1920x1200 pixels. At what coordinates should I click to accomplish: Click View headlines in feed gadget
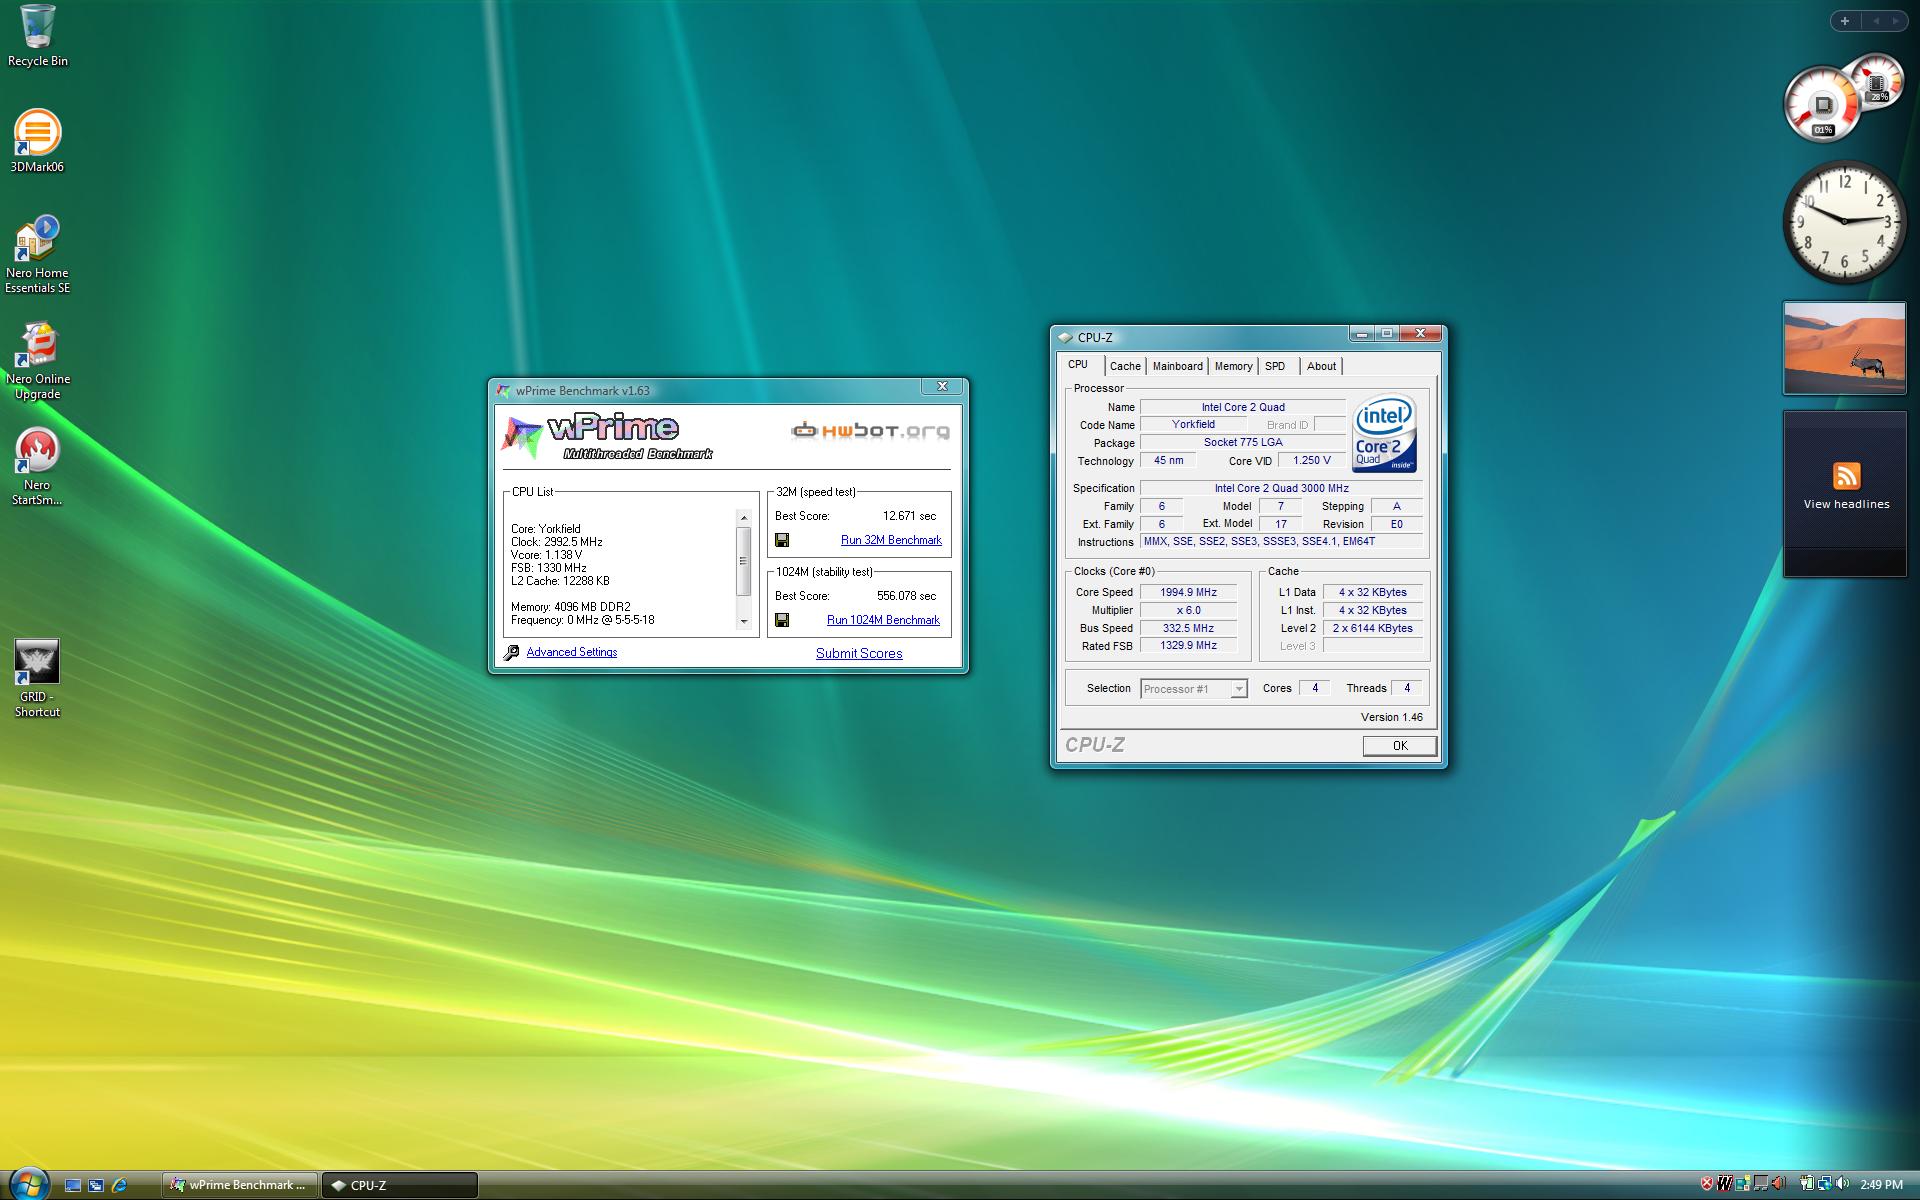tap(1846, 504)
